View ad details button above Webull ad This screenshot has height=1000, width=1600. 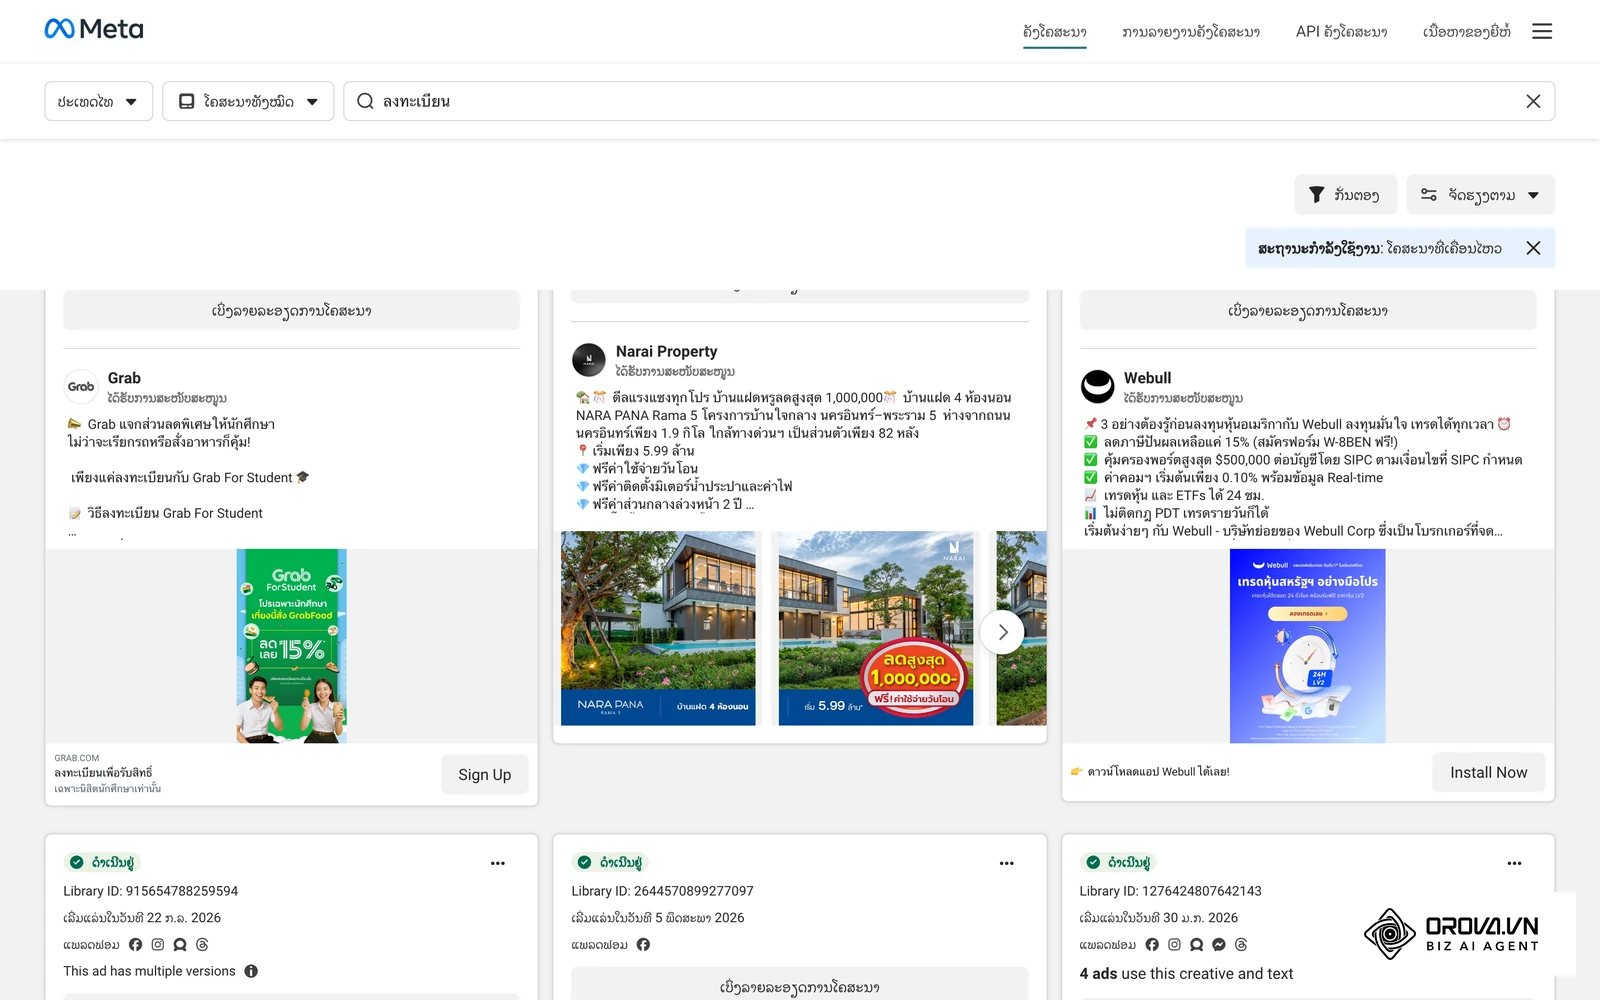[1307, 311]
